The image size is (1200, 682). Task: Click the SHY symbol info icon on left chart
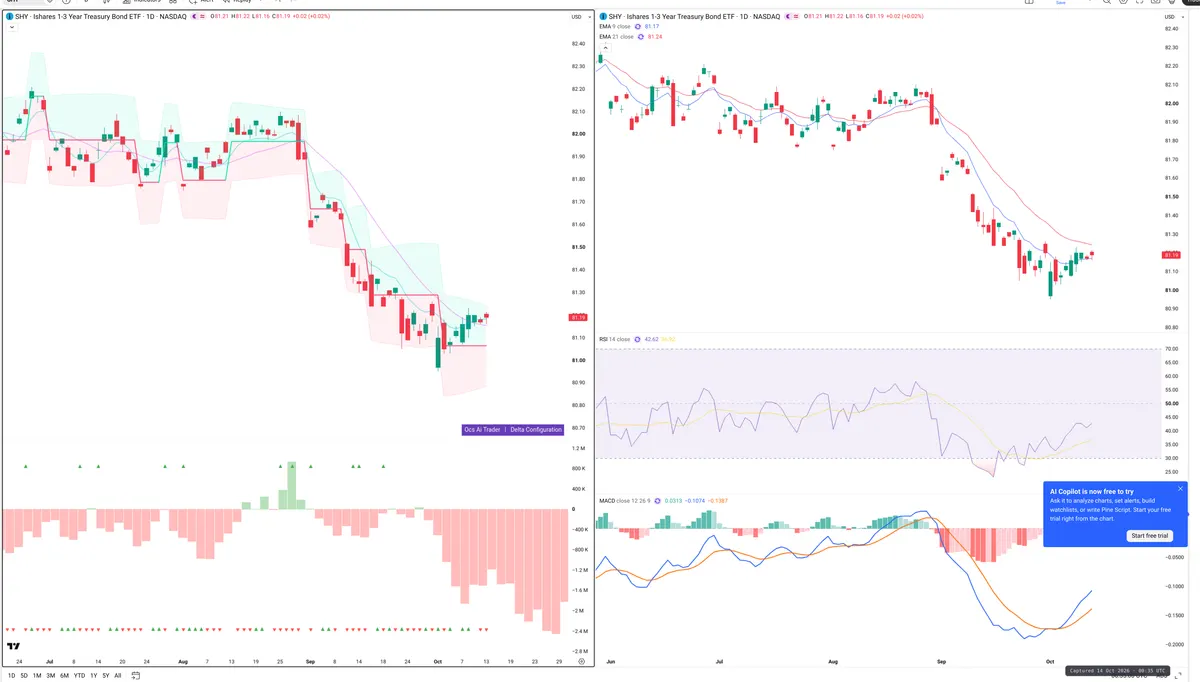[9, 17]
